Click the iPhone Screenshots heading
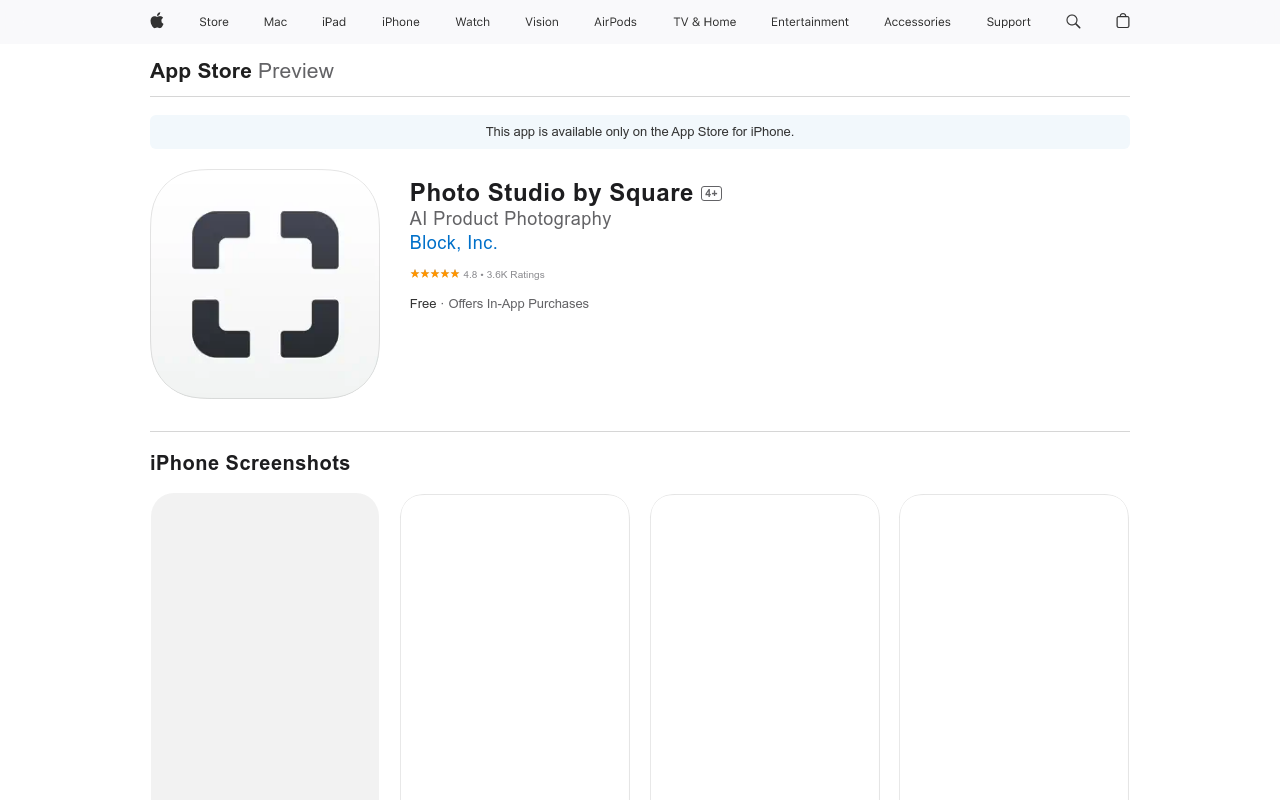 pos(250,463)
